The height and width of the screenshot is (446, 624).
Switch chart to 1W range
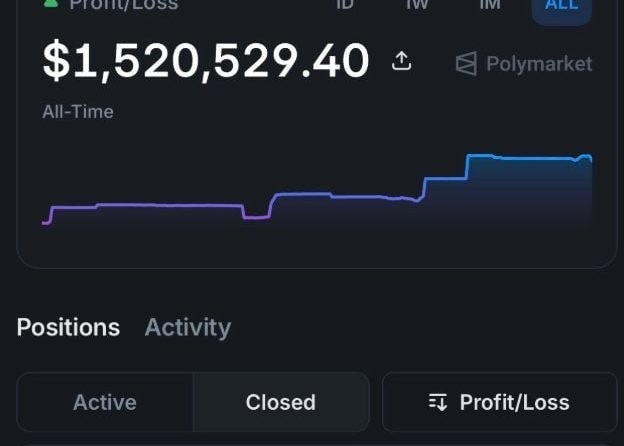pyautogui.click(x=417, y=5)
